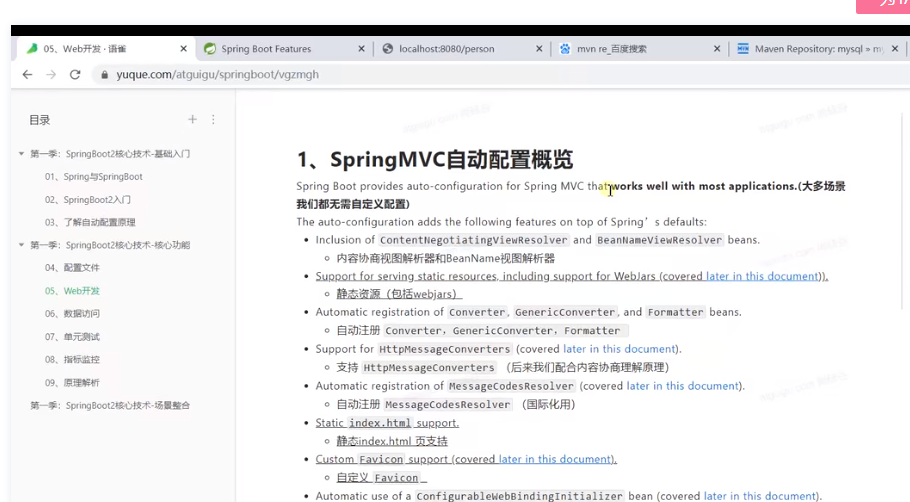The height and width of the screenshot is (502, 910).
Task: Close the 05、Web开发 tab
Action: point(183,49)
